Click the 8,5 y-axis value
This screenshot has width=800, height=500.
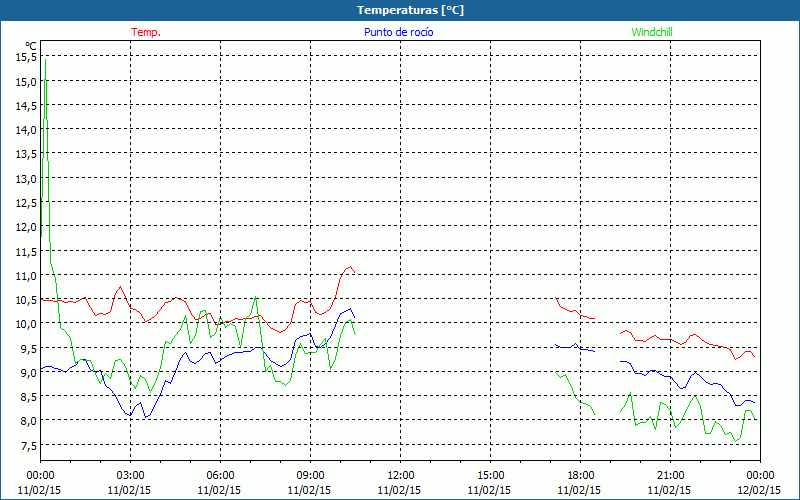click(x=28, y=396)
